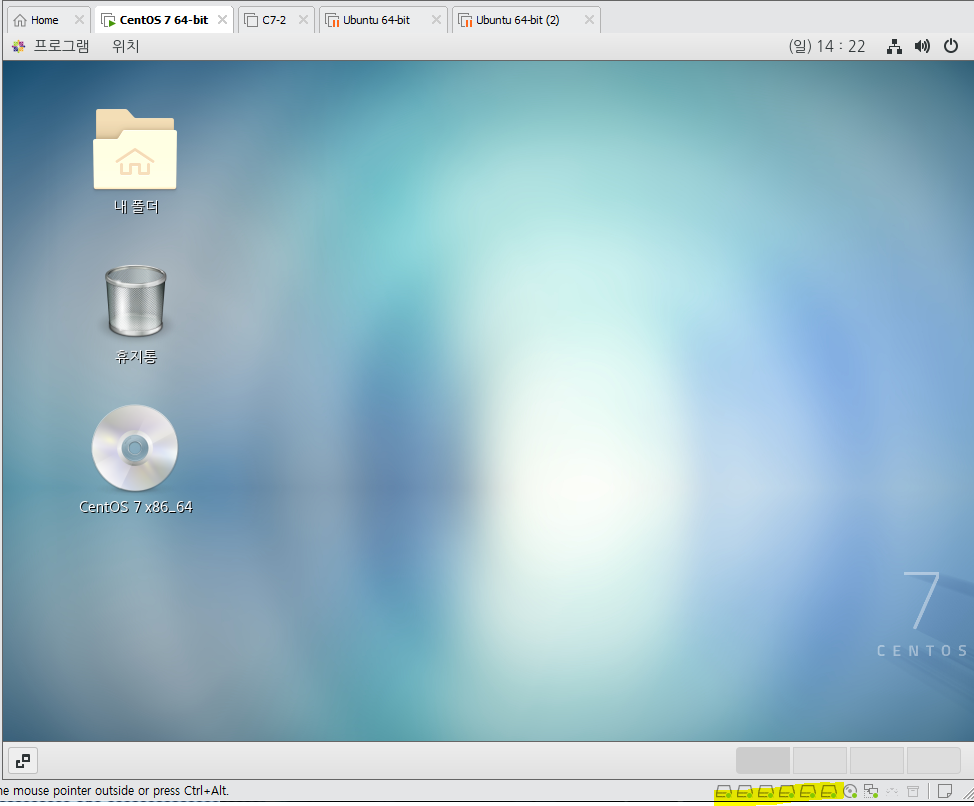Viewport: 974px width, 806px height.
Task: Switch to the highlighted active workspace
Action: tap(763, 761)
